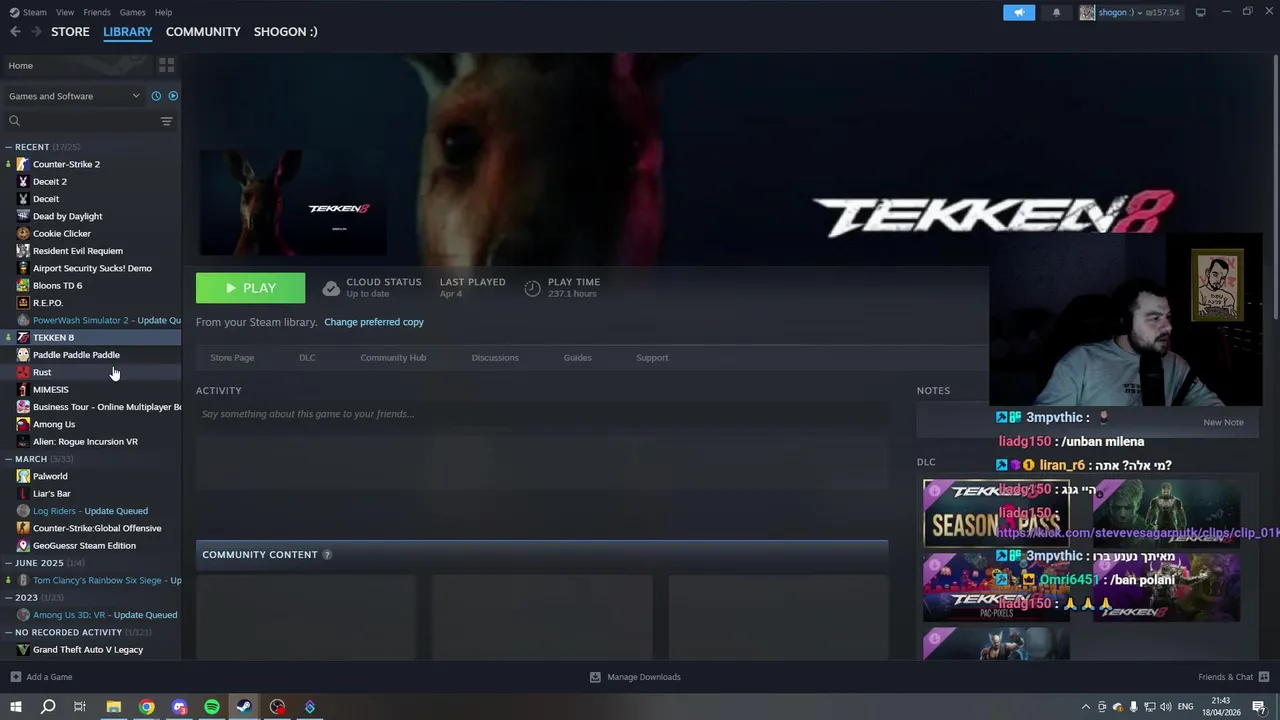Collapse the JUNE 2025 section
Screen dimensions: 1280x720
(x=8, y=563)
